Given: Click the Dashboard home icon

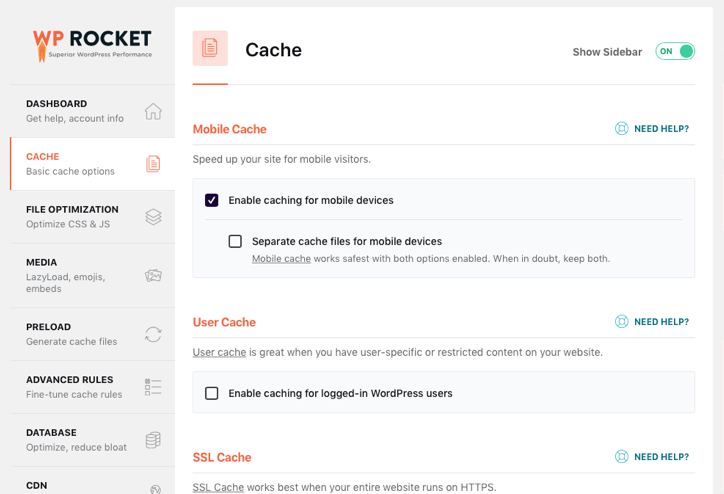Looking at the screenshot, I should (x=153, y=111).
